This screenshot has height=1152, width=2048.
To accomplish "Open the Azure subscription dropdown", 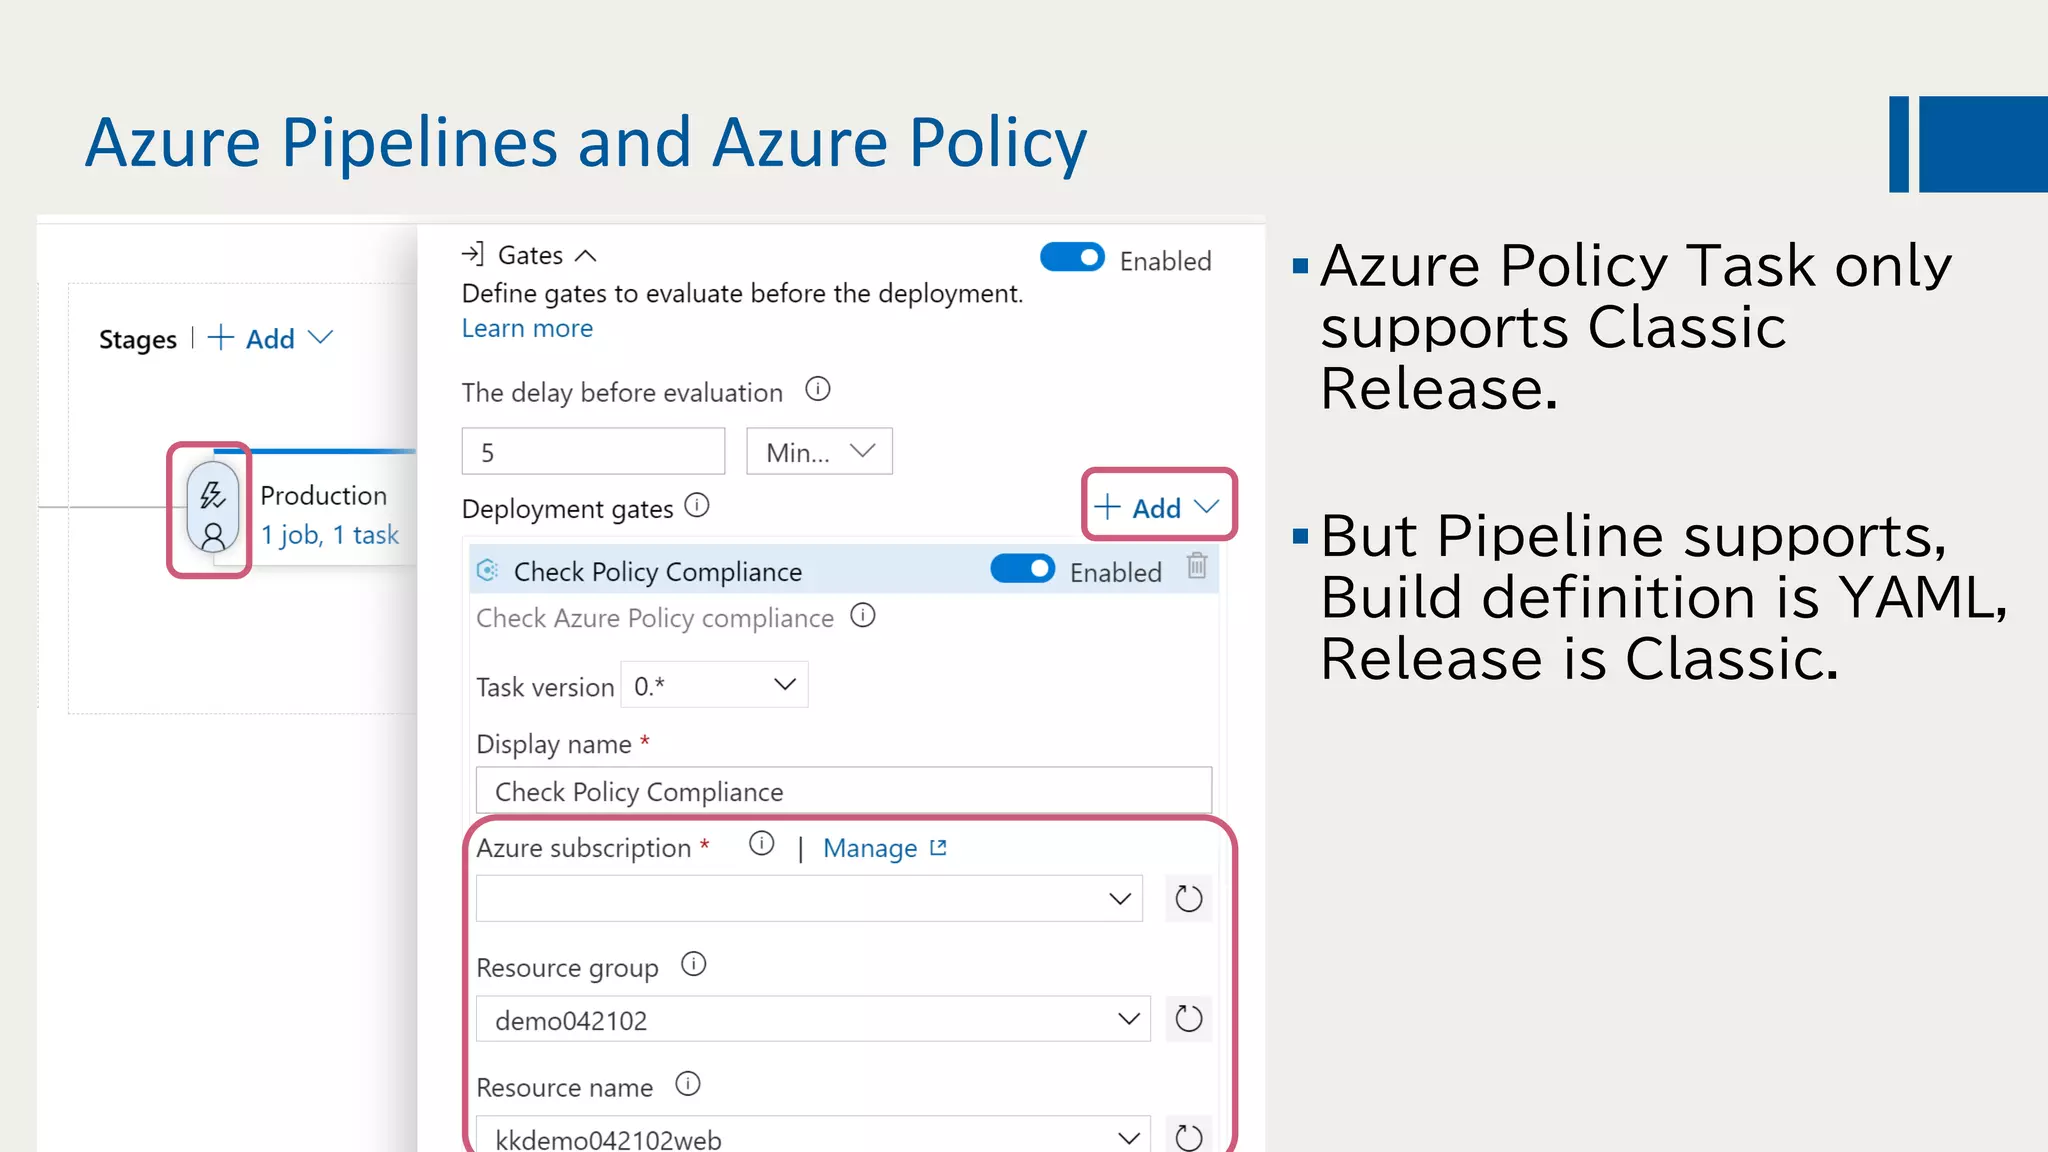I will 809,898.
